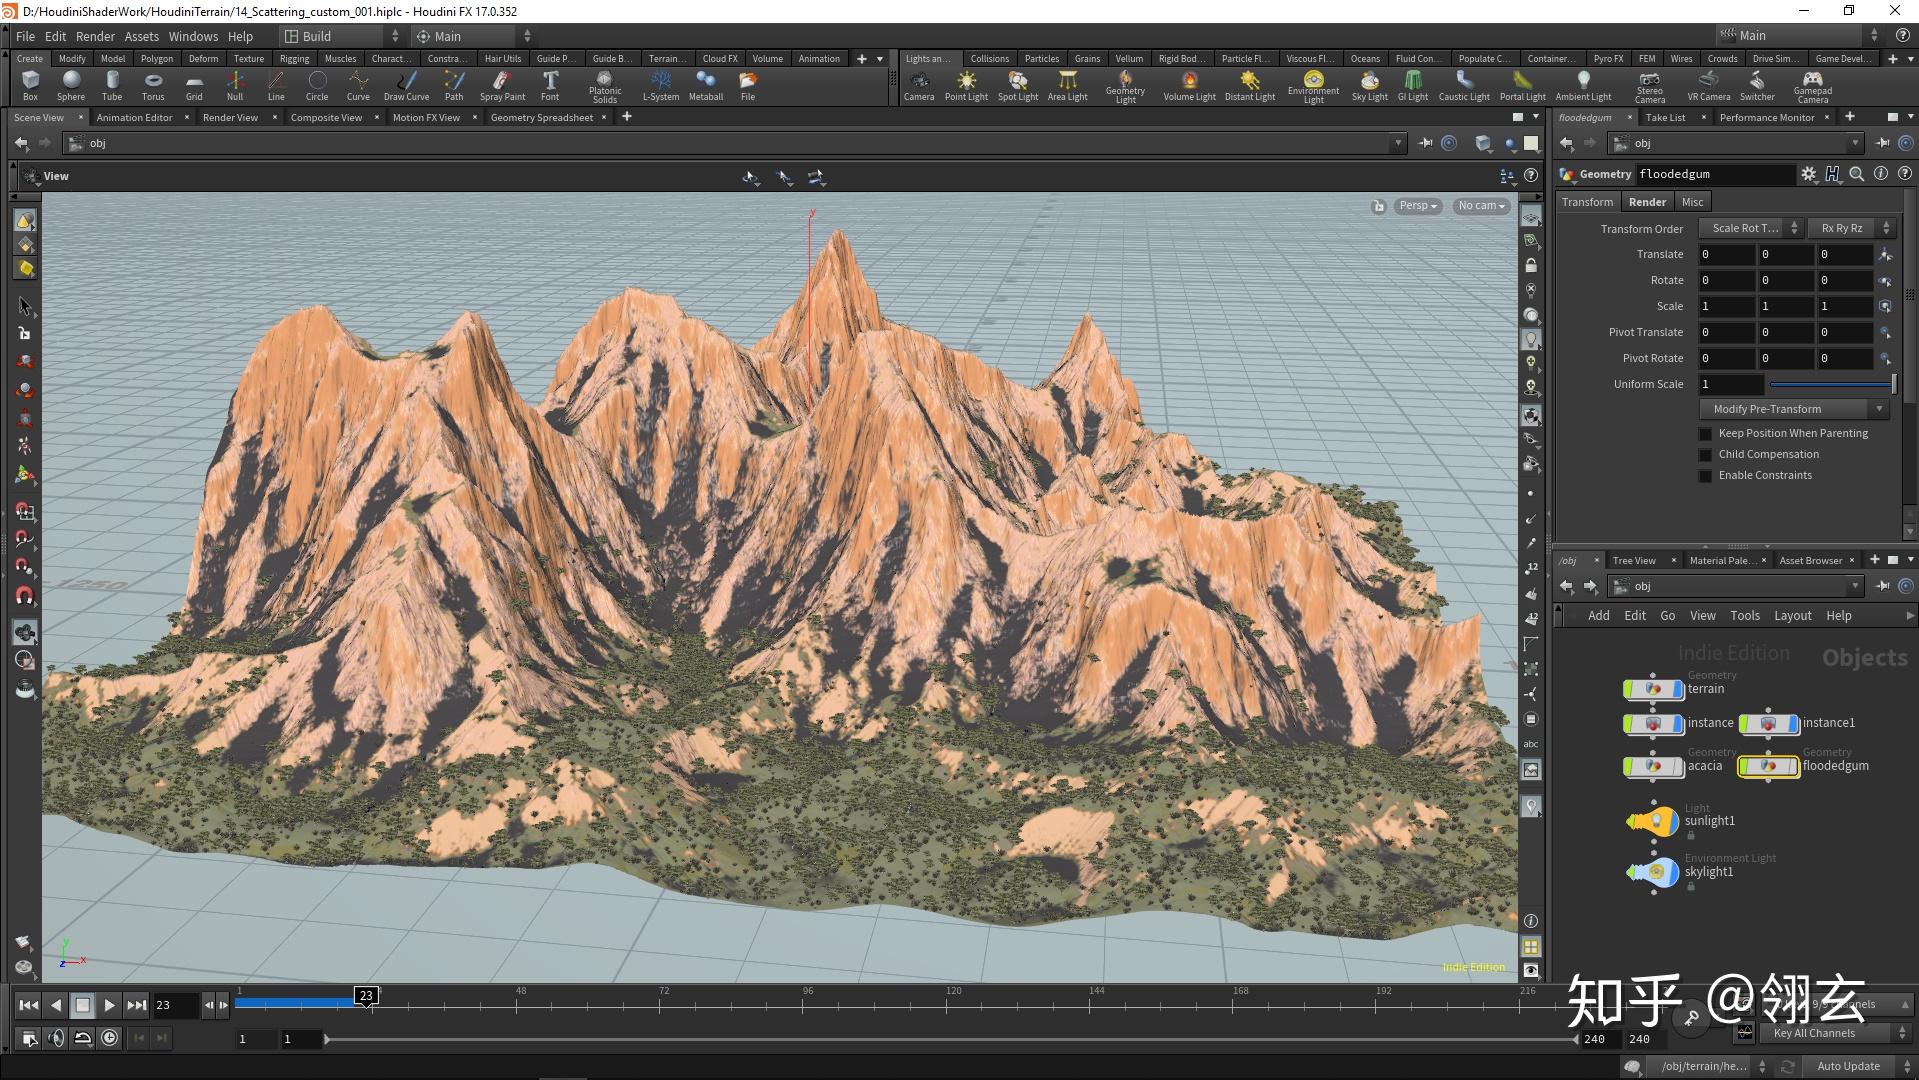Image resolution: width=1919 pixels, height=1080 pixels.
Task: Switch to the Geometry Spreadsheet tab
Action: (x=541, y=117)
